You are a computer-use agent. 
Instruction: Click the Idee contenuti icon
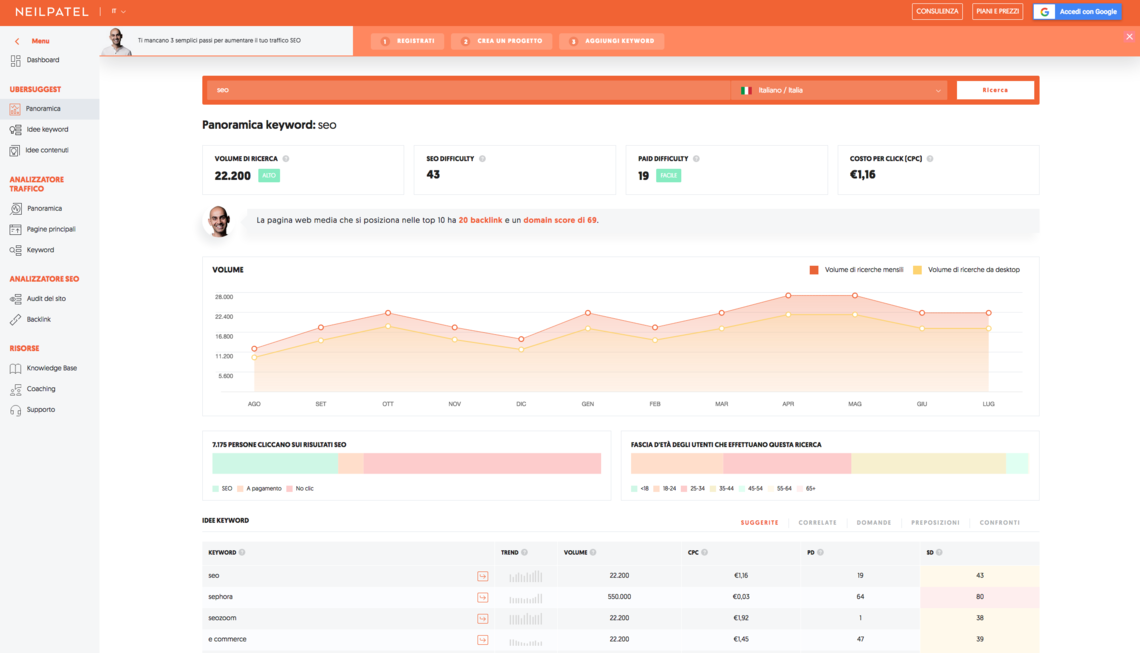pyautogui.click(x=15, y=151)
